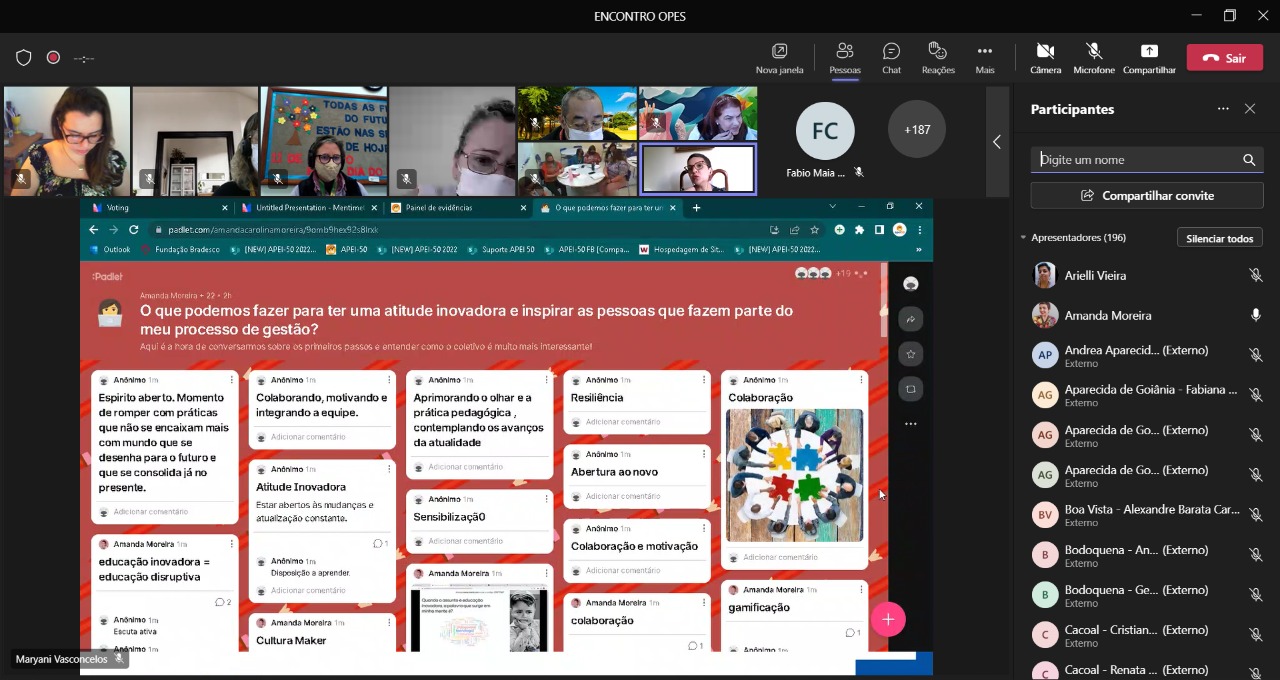The height and width of the screenshot is (680, 1280).
Task: Open the Mais options menu
Action: coord(984,58)
